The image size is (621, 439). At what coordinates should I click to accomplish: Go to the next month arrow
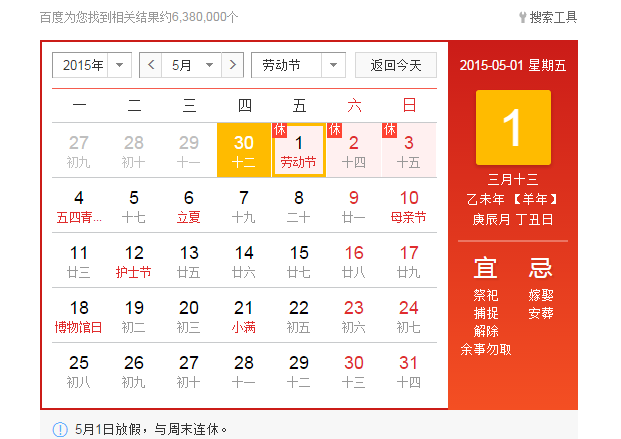click(232, 65)
